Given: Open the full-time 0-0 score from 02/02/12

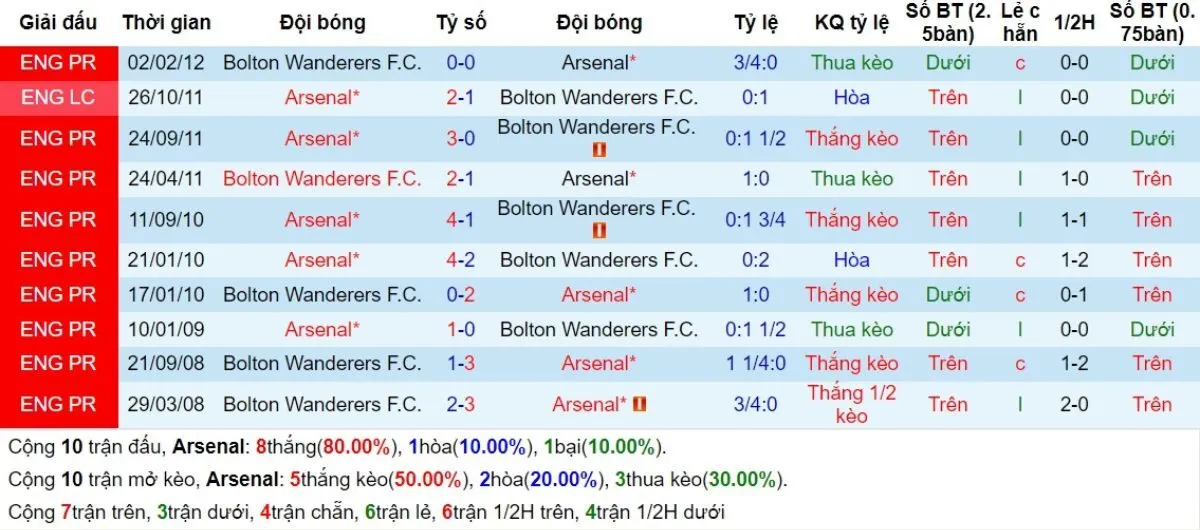Looking at the screenshot, I should coord(461,62).
